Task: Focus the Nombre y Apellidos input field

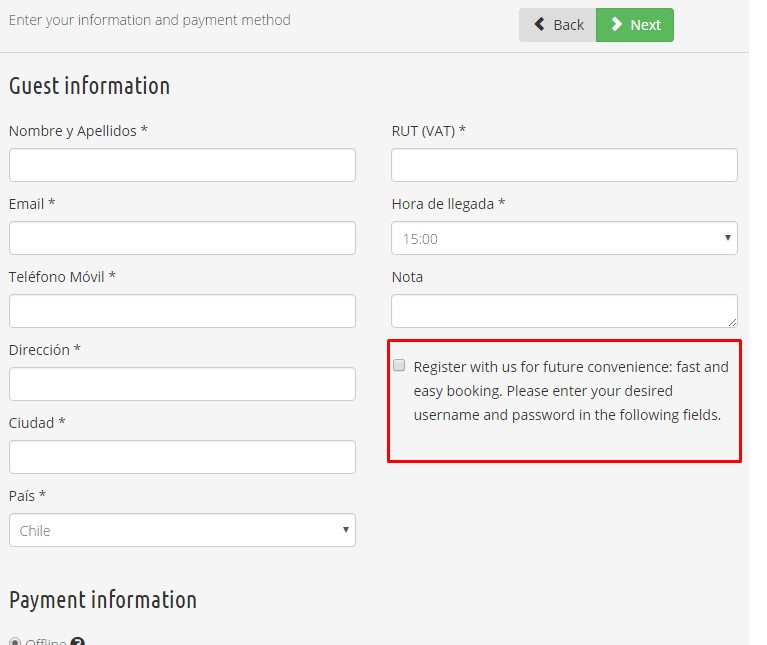Action: tap(182, 165)
